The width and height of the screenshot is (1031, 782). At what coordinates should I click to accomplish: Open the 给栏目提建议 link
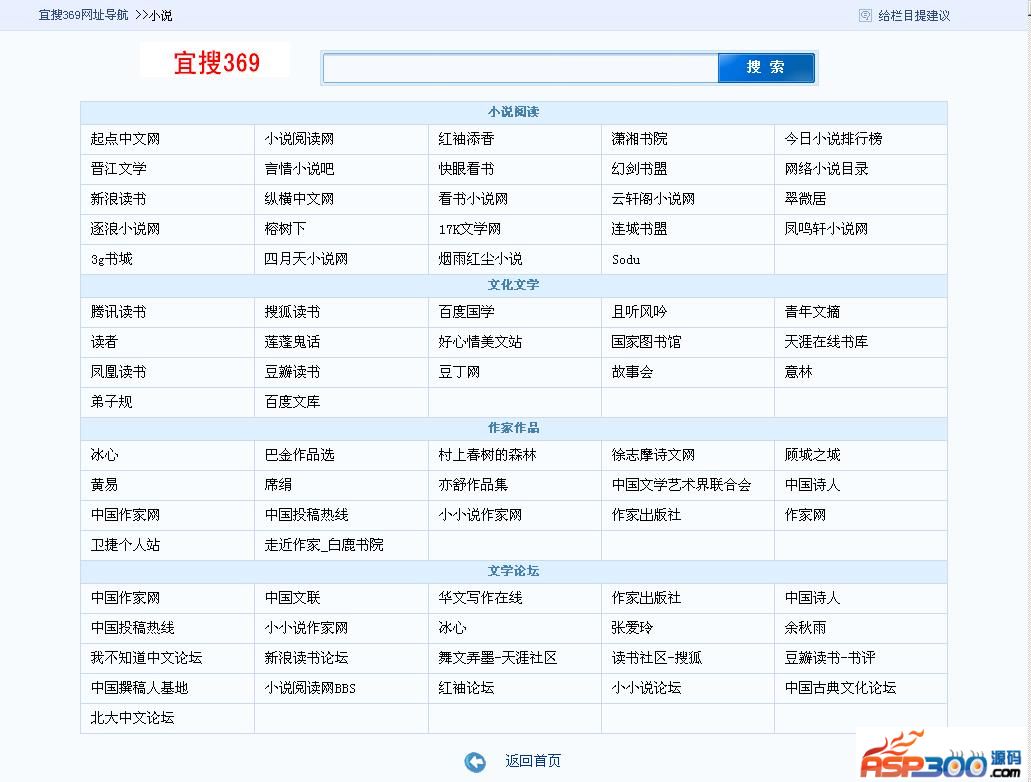[914, 15]
